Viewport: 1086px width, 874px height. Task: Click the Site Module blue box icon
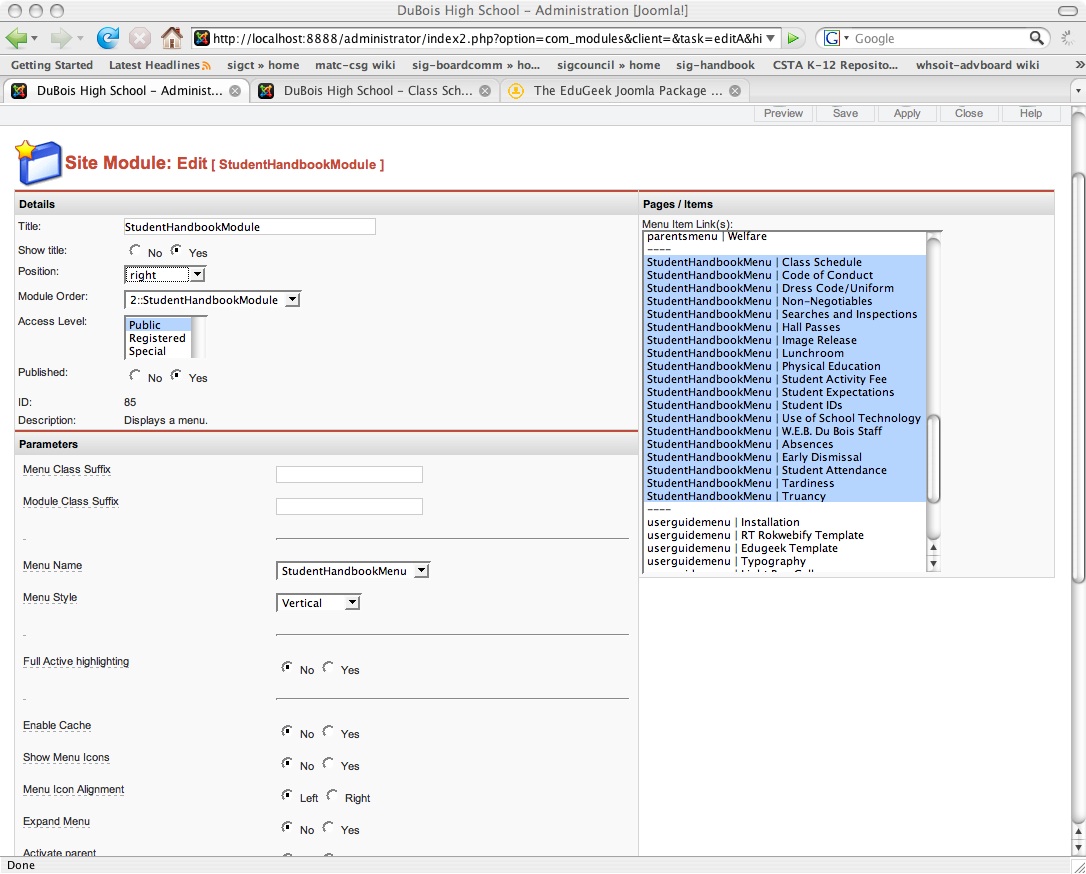[38, 163]
